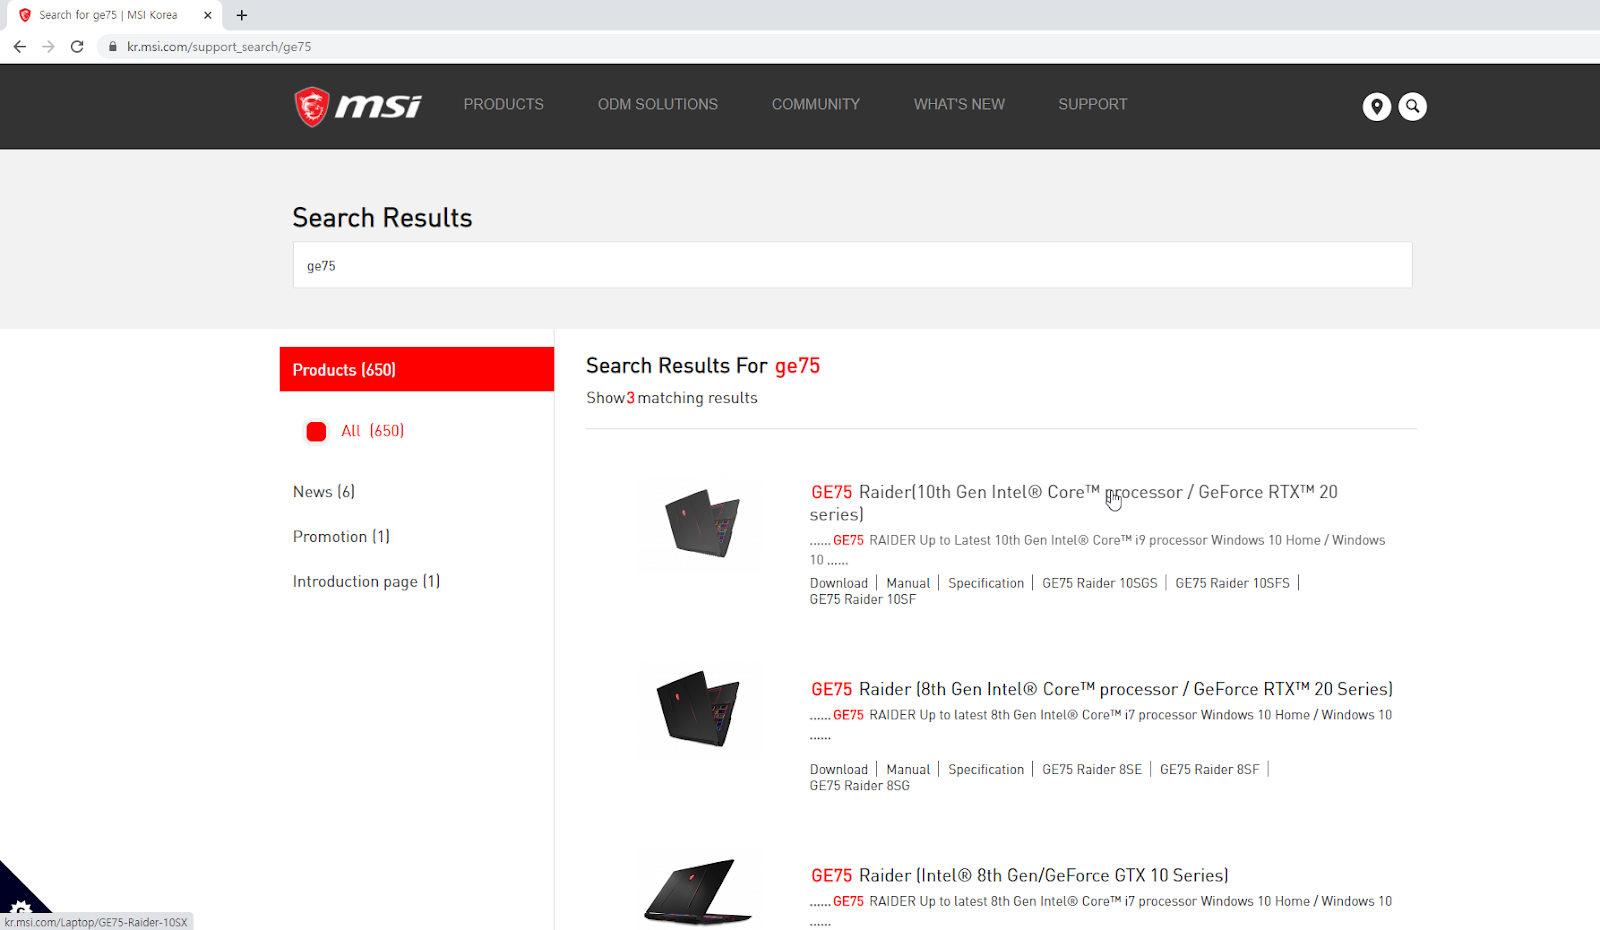Open Download link for 8th Gen RTX GE75

coord(839,769)
